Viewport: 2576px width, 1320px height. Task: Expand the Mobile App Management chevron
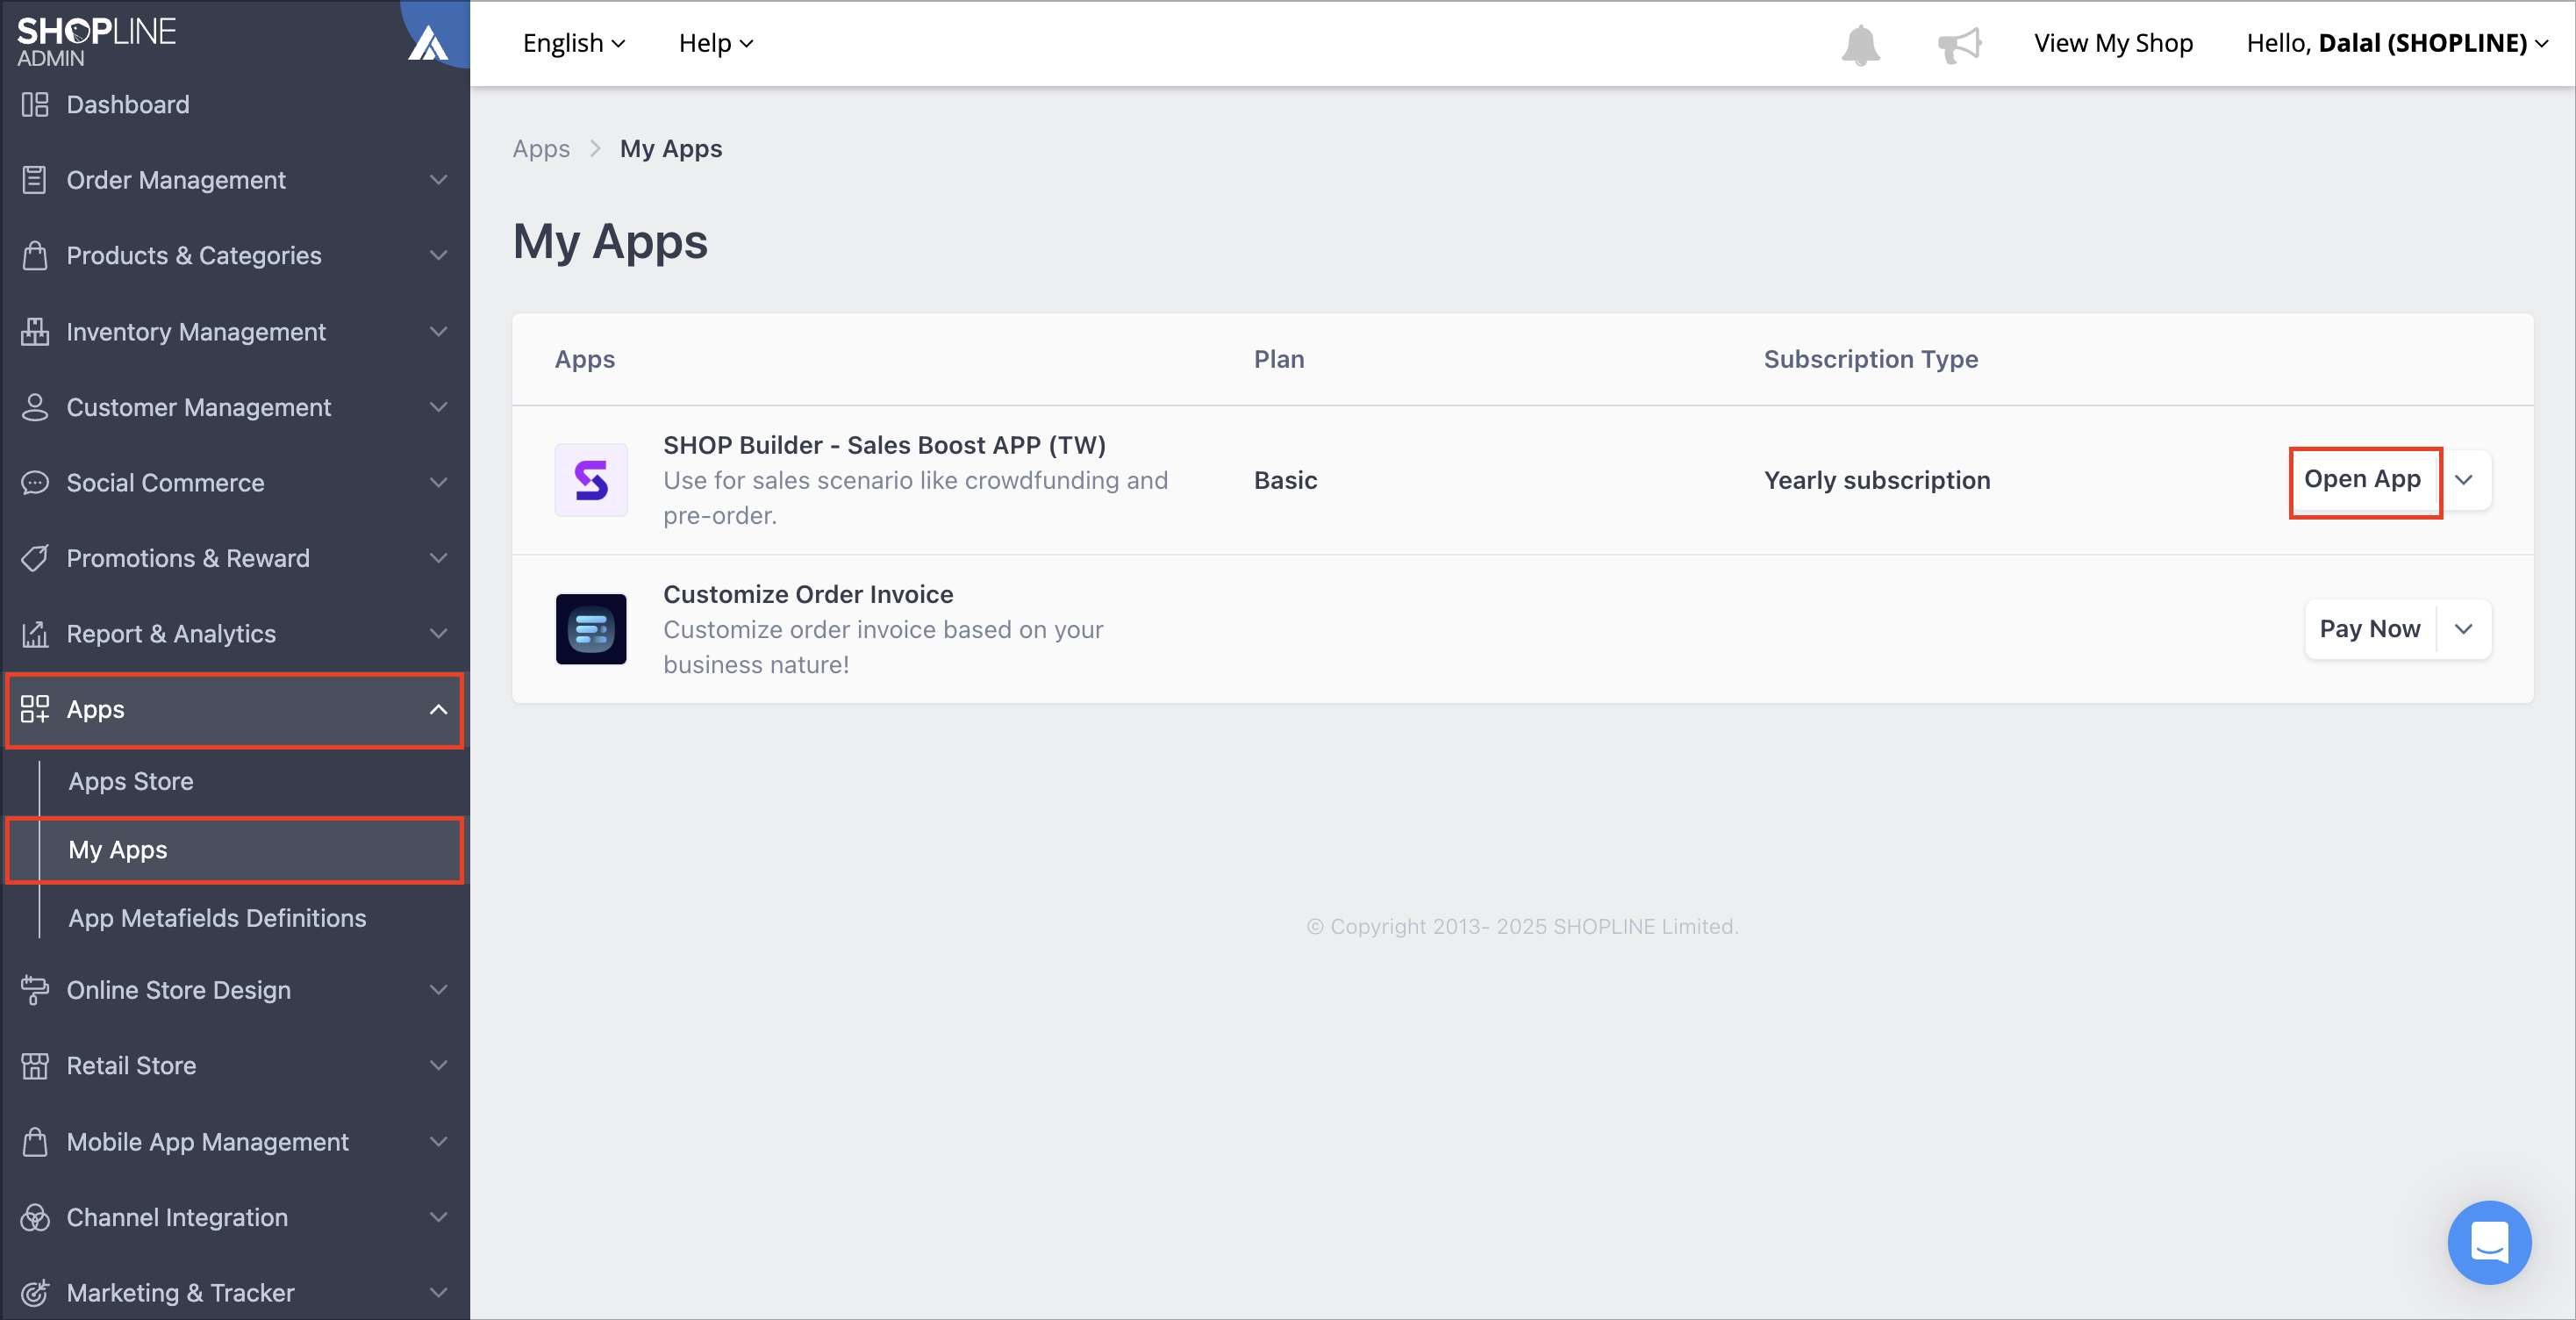tap(438, 1142)
